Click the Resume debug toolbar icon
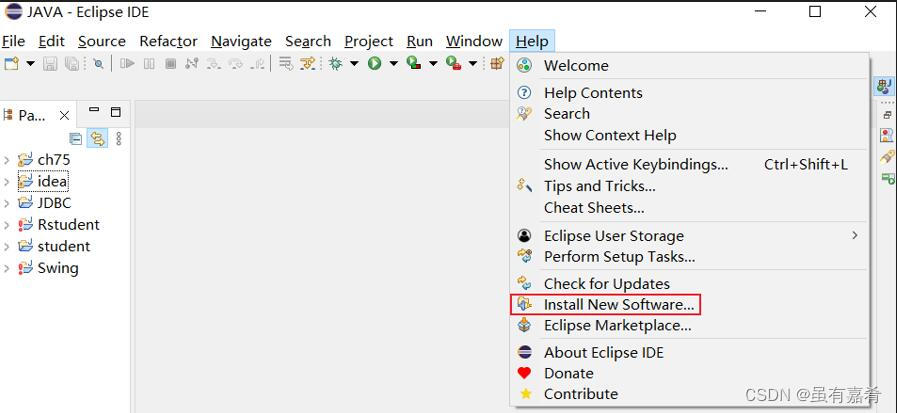897x413 pixels. (x=127, y=63)
